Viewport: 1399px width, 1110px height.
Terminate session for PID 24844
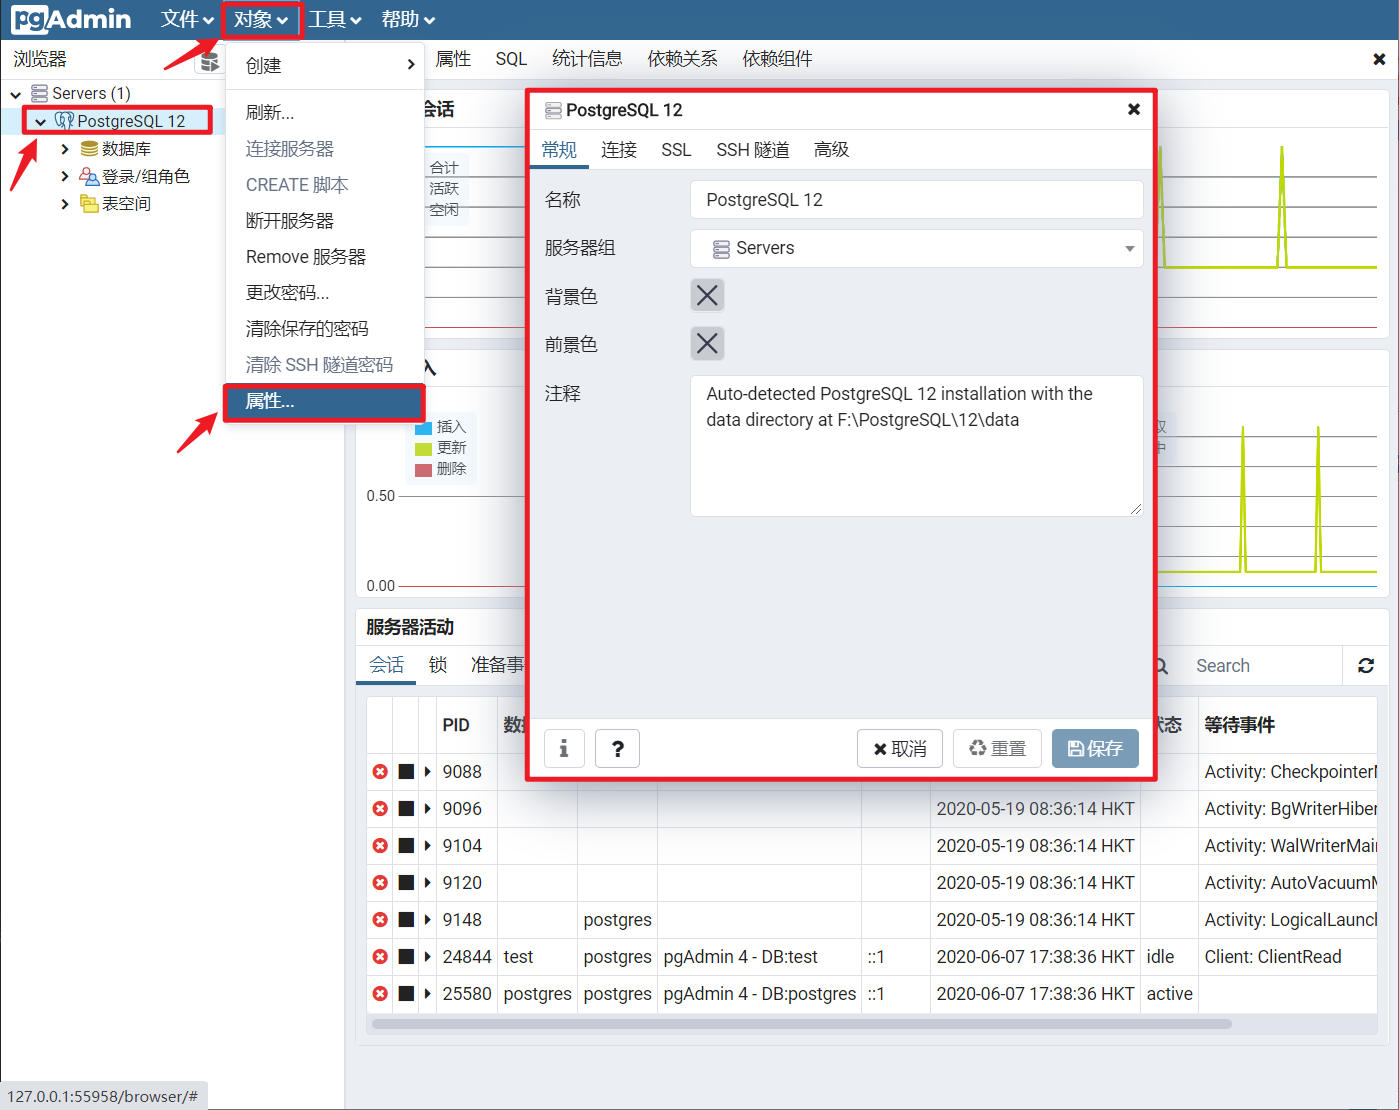click(380, 957)
